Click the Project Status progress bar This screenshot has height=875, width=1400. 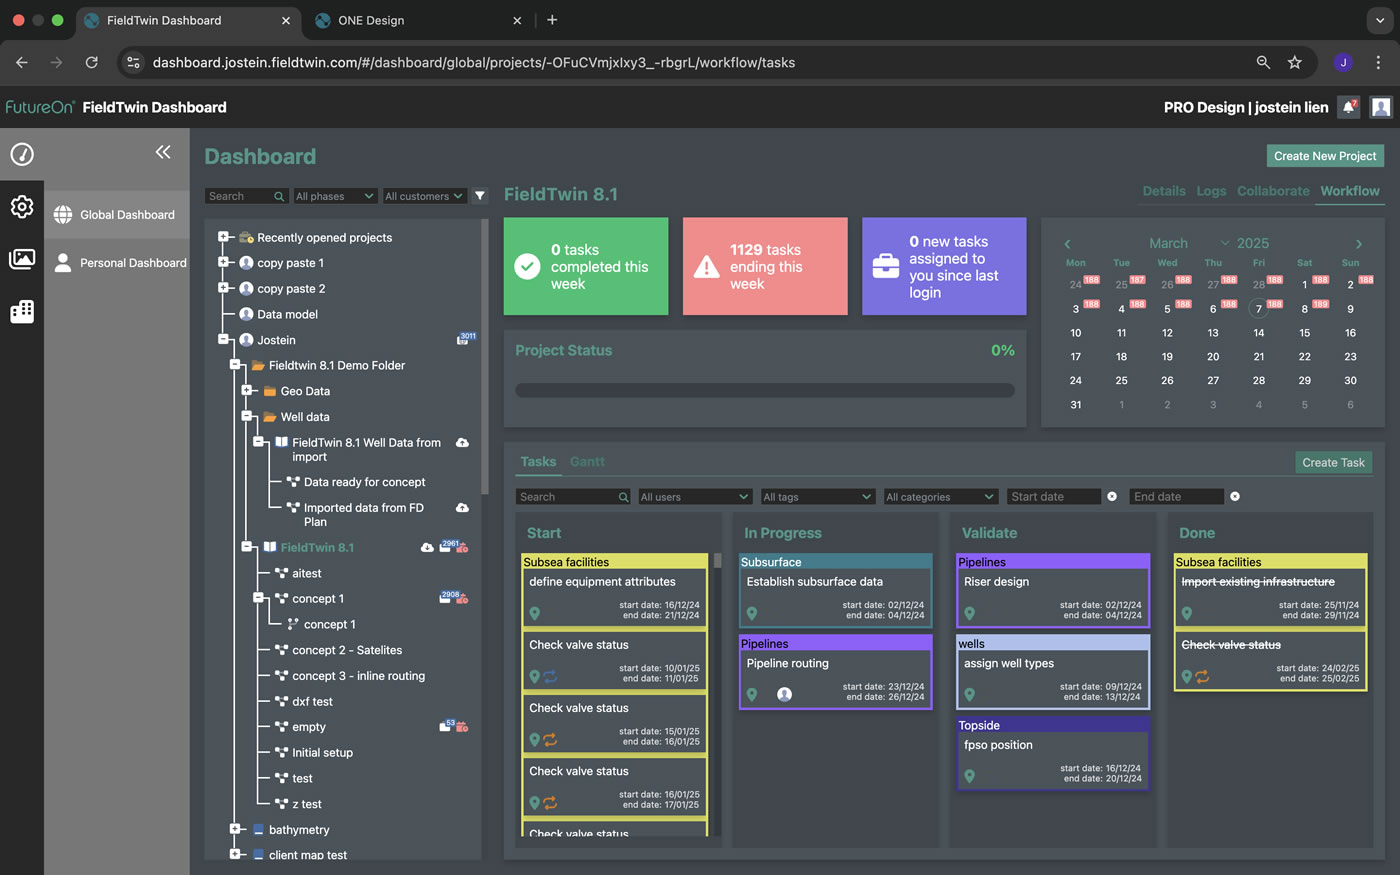pyautogui.click(x=764, y=391)
